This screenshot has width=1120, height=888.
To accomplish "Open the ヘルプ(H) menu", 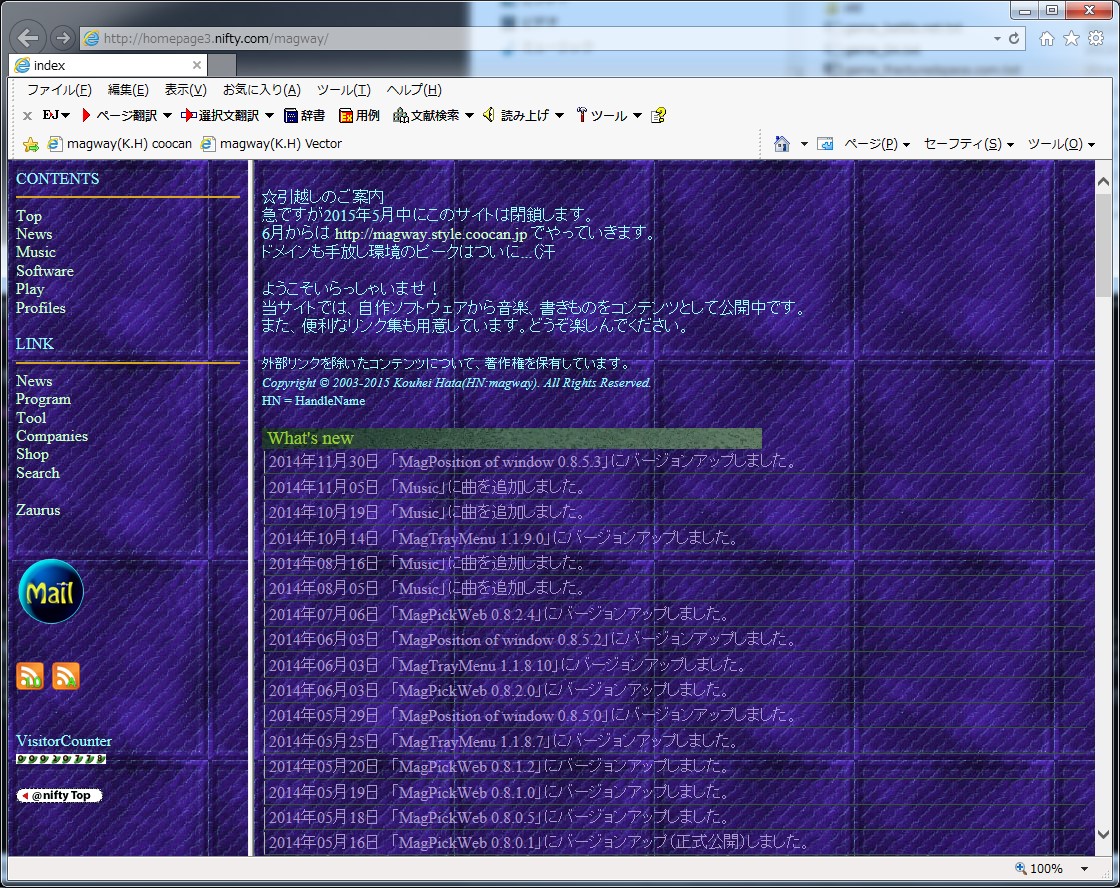I will pos(414,90).
